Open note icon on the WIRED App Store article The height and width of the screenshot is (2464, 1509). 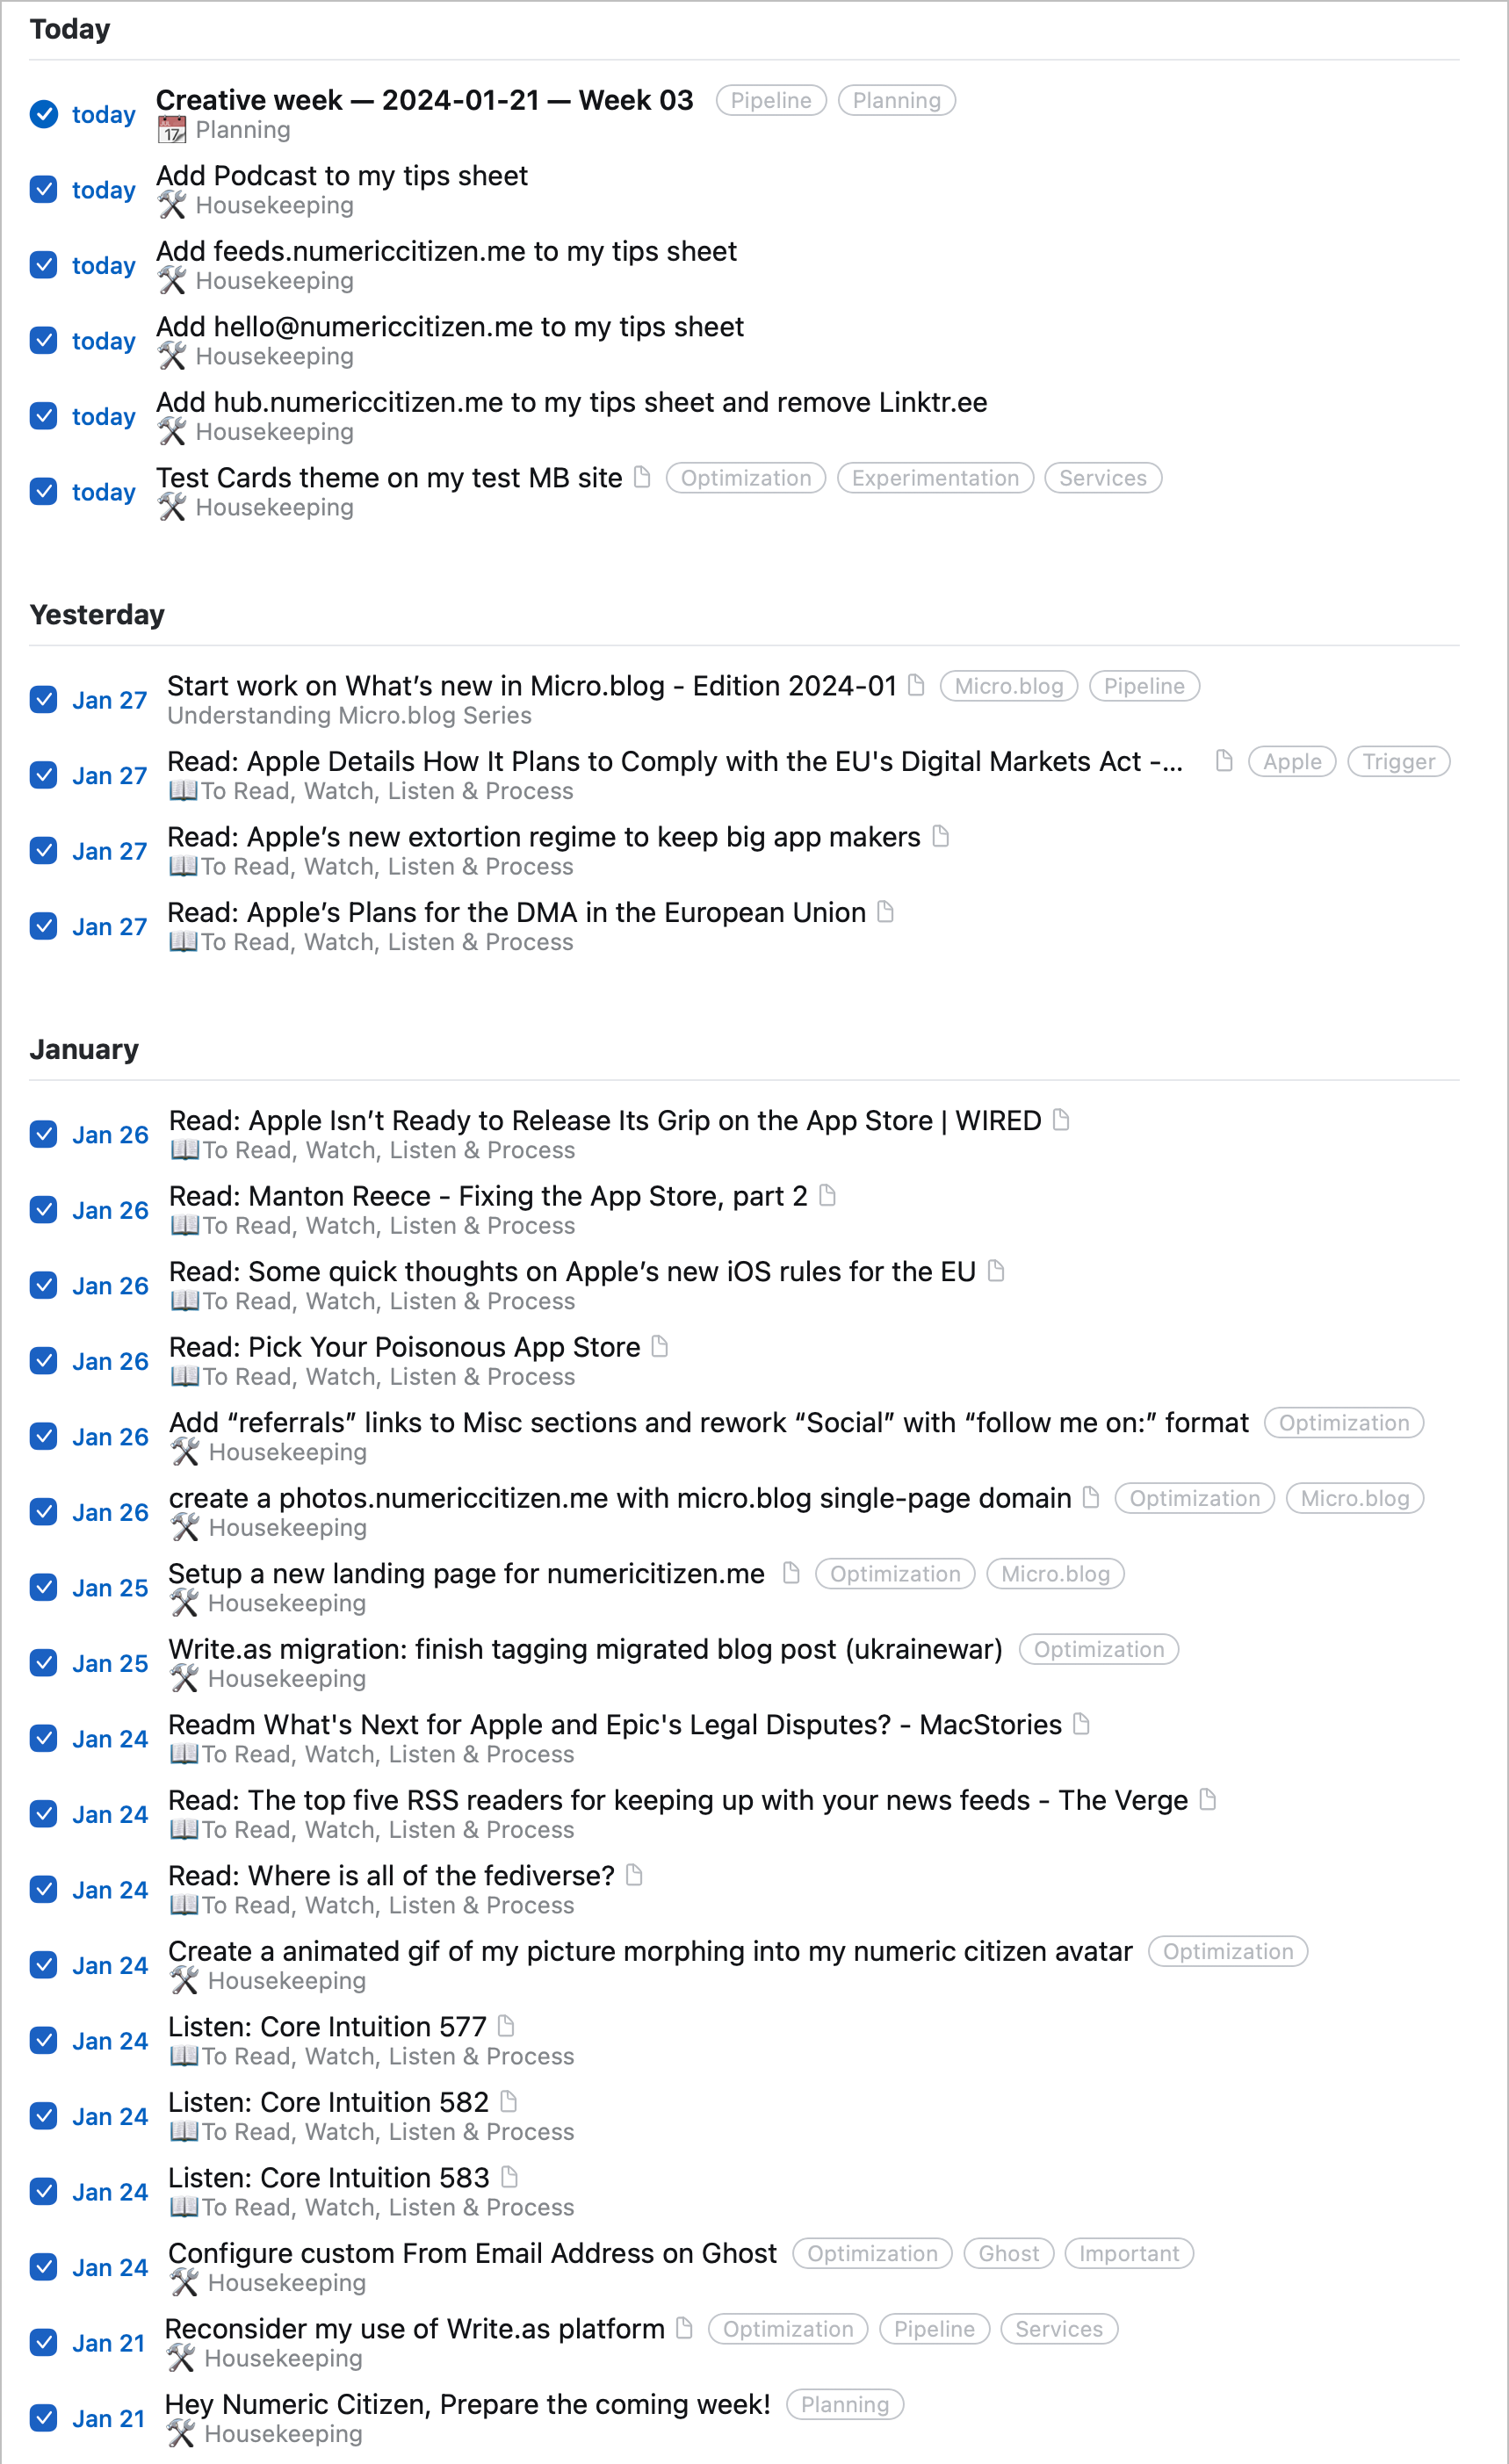point(1061,1120)
